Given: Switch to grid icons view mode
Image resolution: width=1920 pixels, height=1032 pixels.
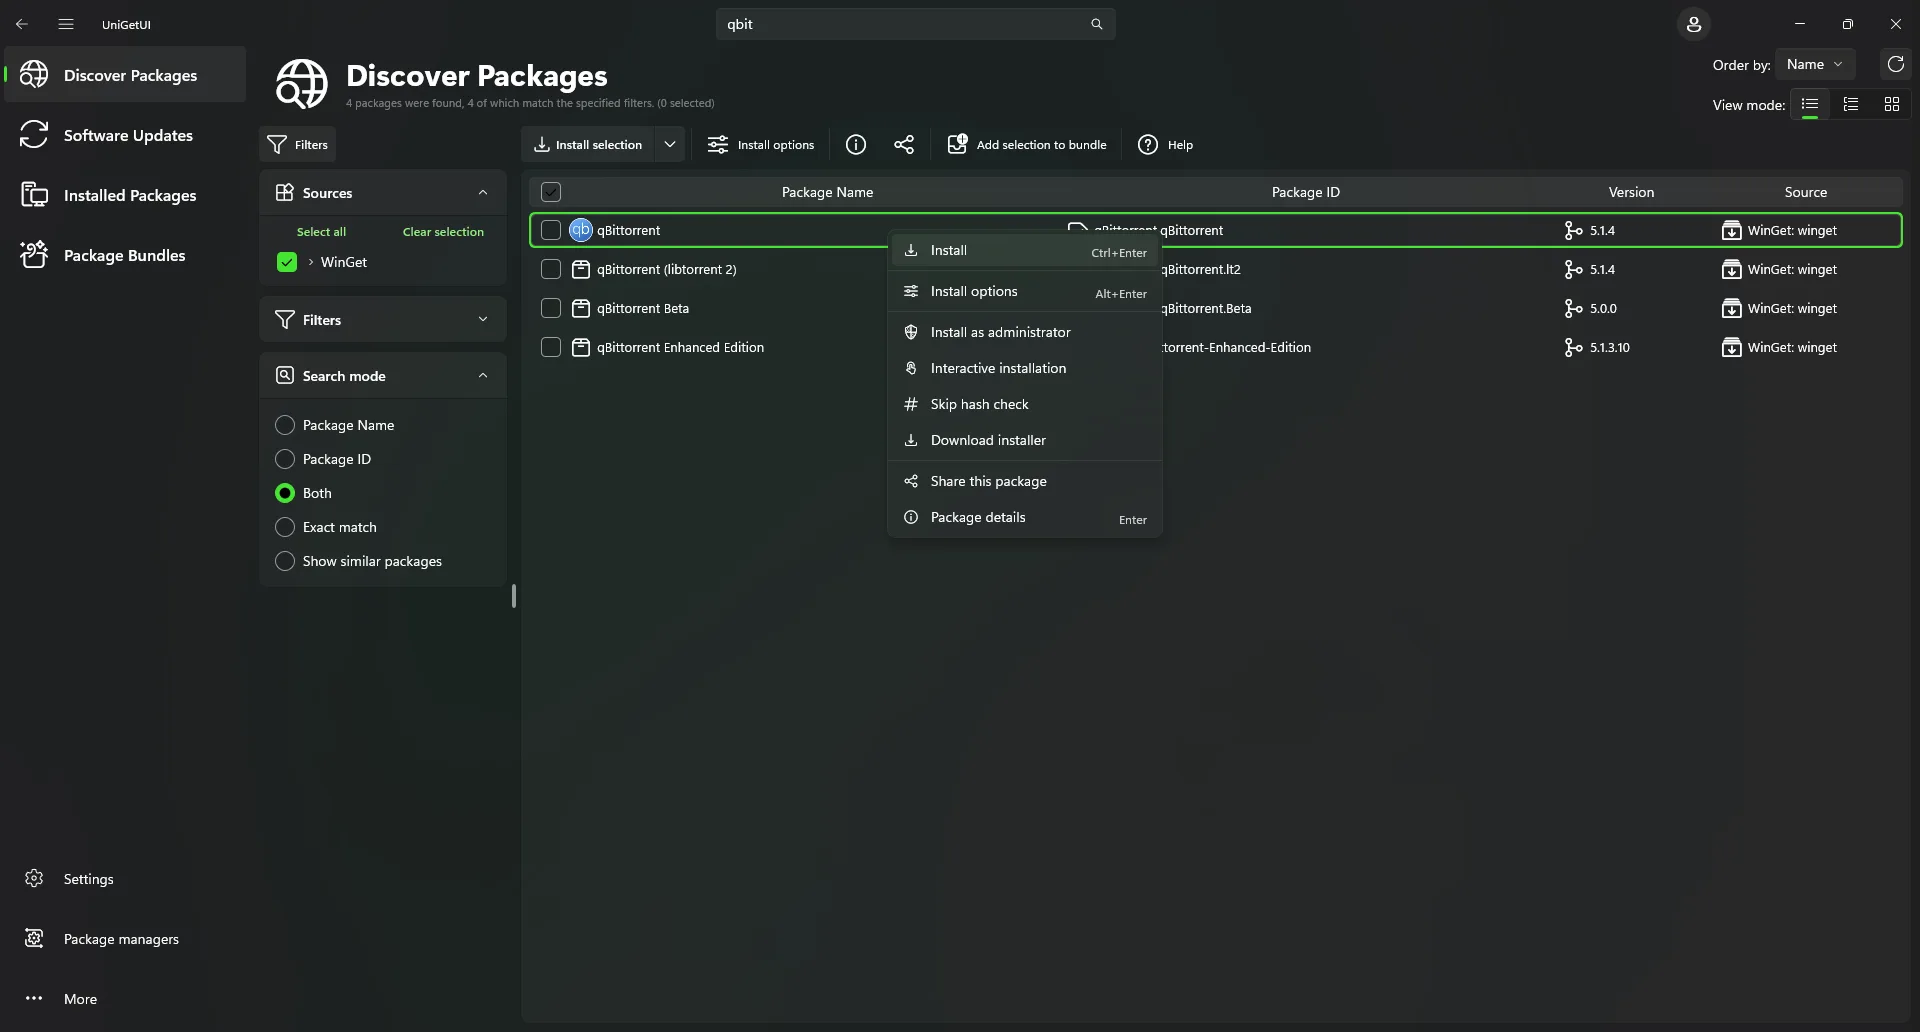Looking at the screenshot, I should 1891,104.
